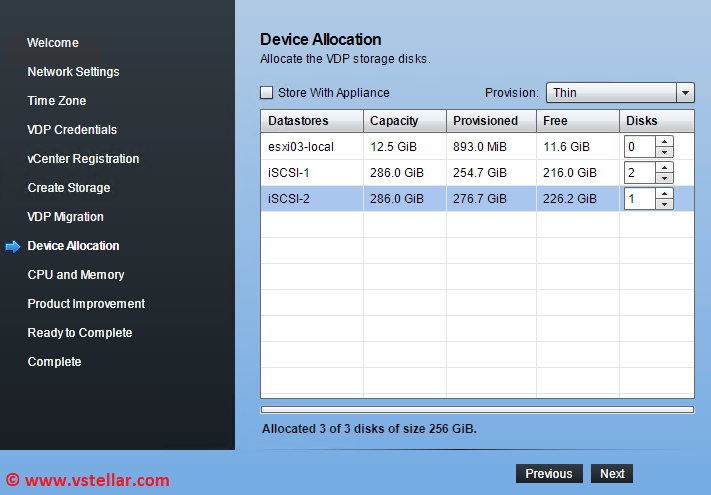Click down arrow on iSCSI-1 disks stepper
The width and height of the screenshot is (711, 495).
[x=664, y=178]
